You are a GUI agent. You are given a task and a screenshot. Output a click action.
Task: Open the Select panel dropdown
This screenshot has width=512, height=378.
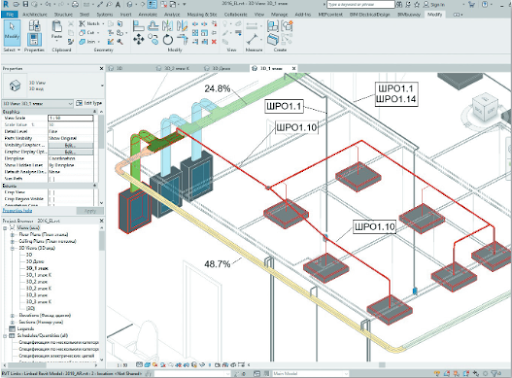12,50
